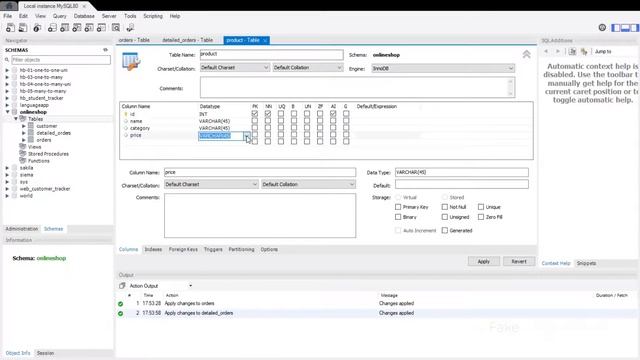Click the open SQL script toolbar icon

23,28
